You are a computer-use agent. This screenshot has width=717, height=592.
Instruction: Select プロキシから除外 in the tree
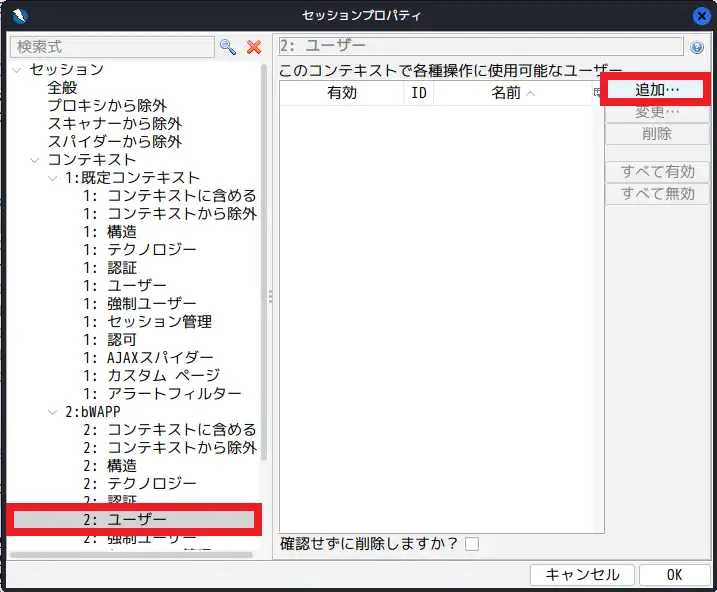pyautogui.click(x=107, y=106)
